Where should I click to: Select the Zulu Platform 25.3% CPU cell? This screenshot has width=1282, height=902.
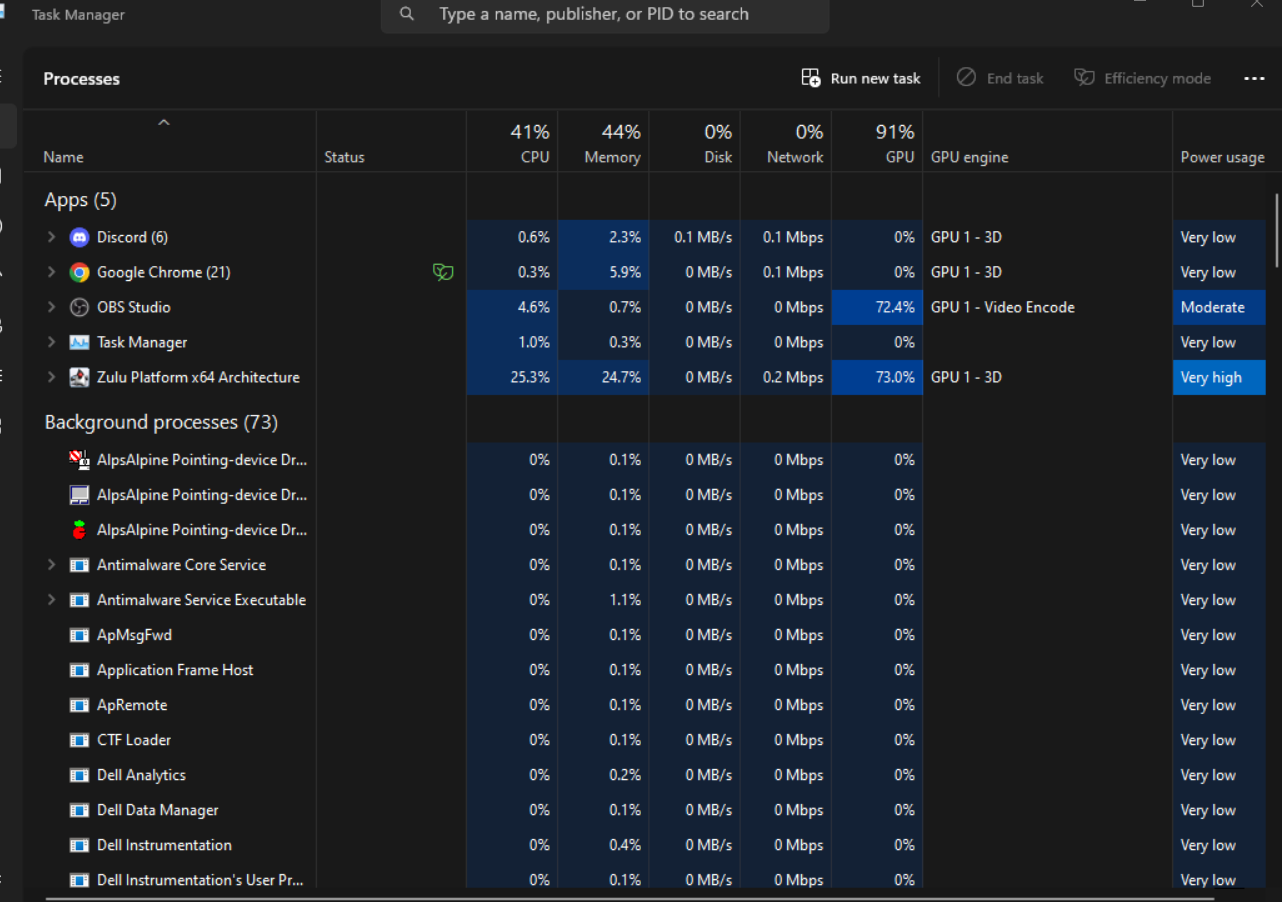tap(512, 377)
